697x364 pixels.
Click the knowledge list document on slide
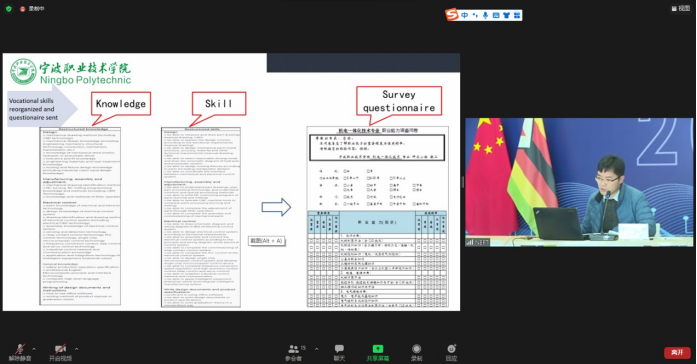[80, 216]
